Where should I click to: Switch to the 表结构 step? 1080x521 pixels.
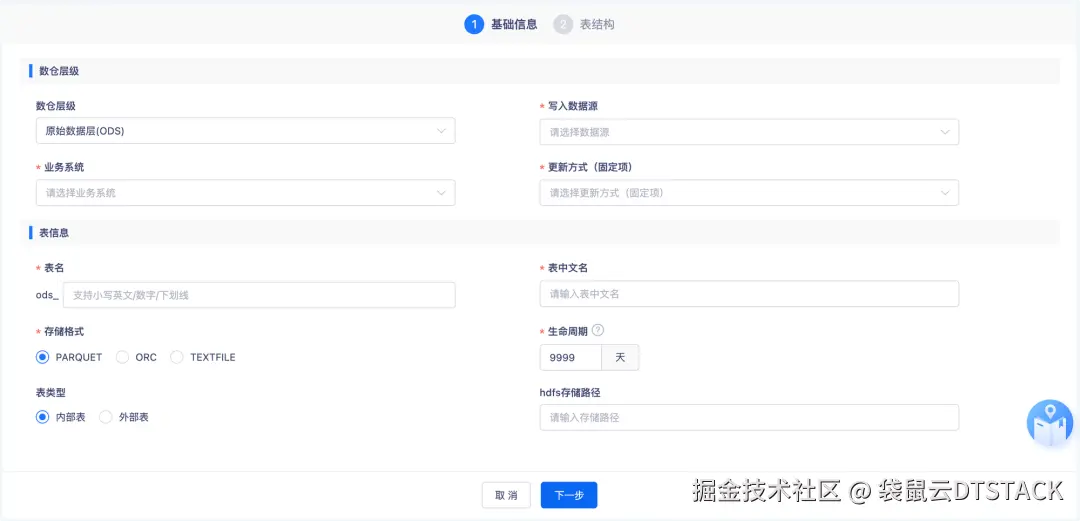597,25
